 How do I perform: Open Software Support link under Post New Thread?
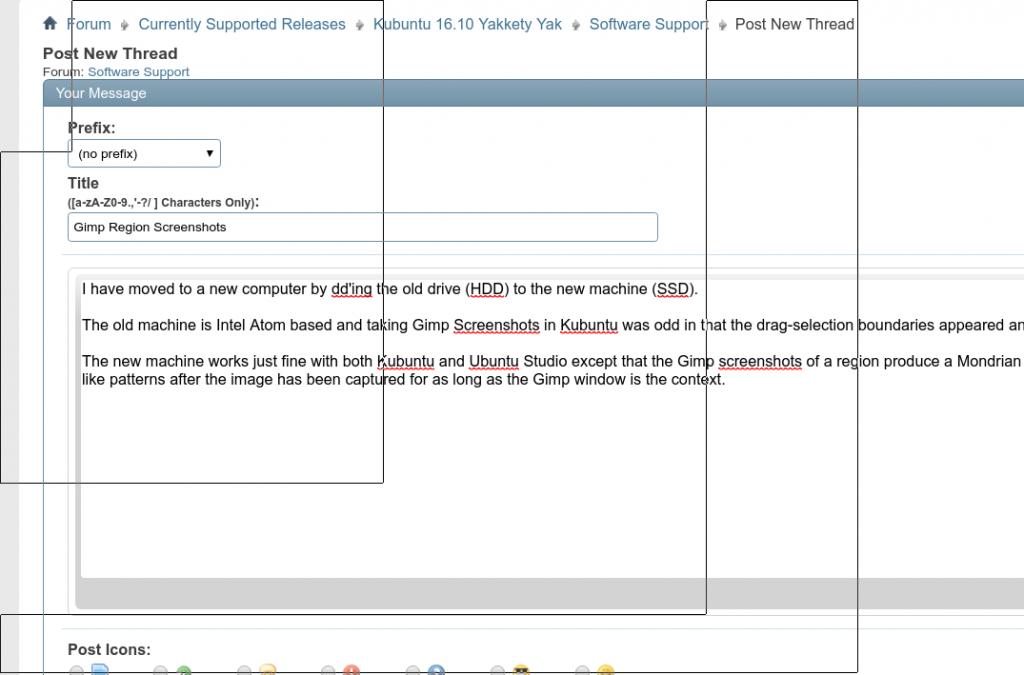click(x=138, y=72)
